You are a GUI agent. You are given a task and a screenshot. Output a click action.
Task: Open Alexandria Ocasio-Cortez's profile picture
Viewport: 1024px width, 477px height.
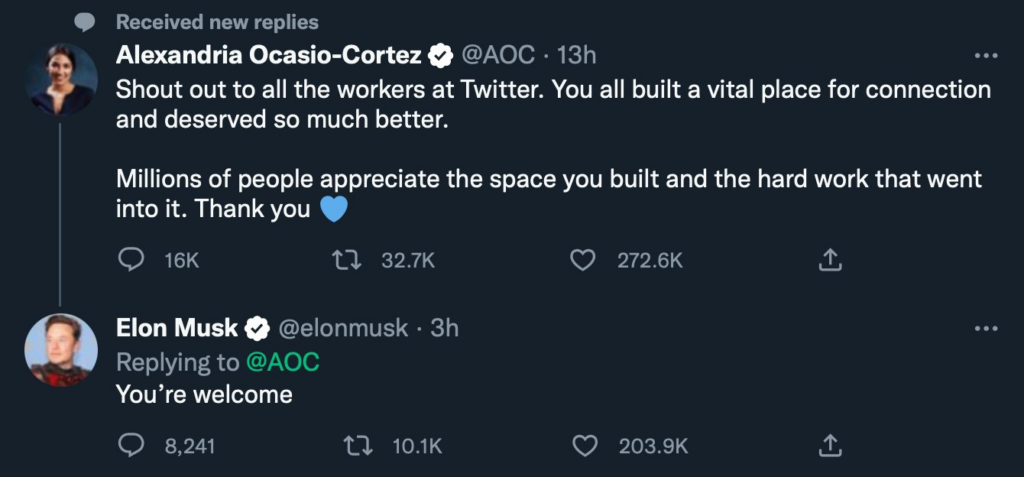61,79
